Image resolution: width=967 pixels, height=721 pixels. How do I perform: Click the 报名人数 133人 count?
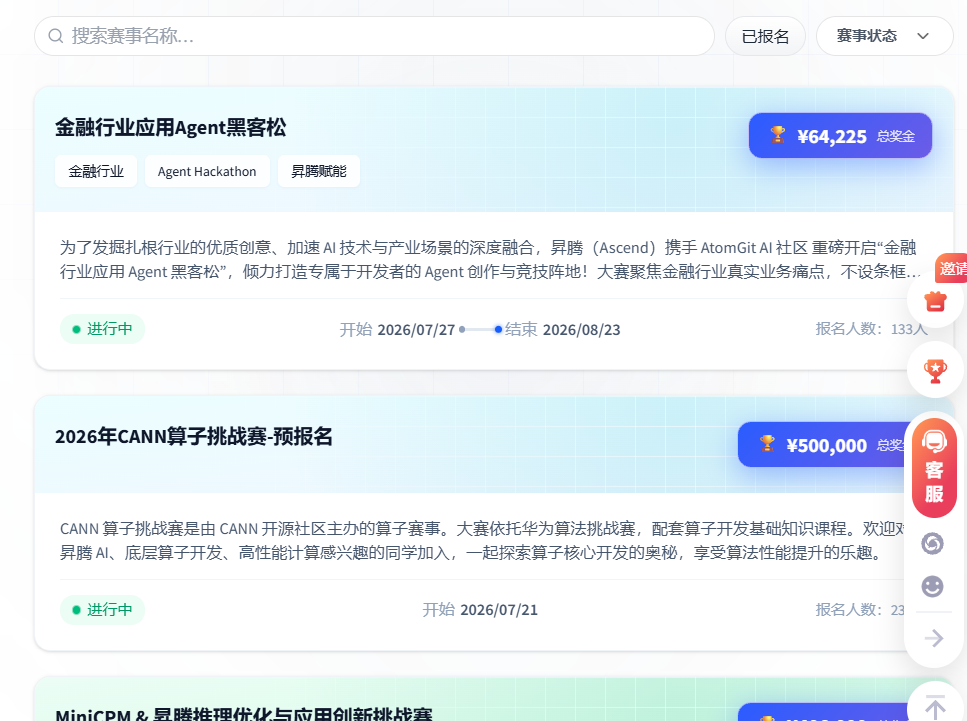(x=871, y=329)
